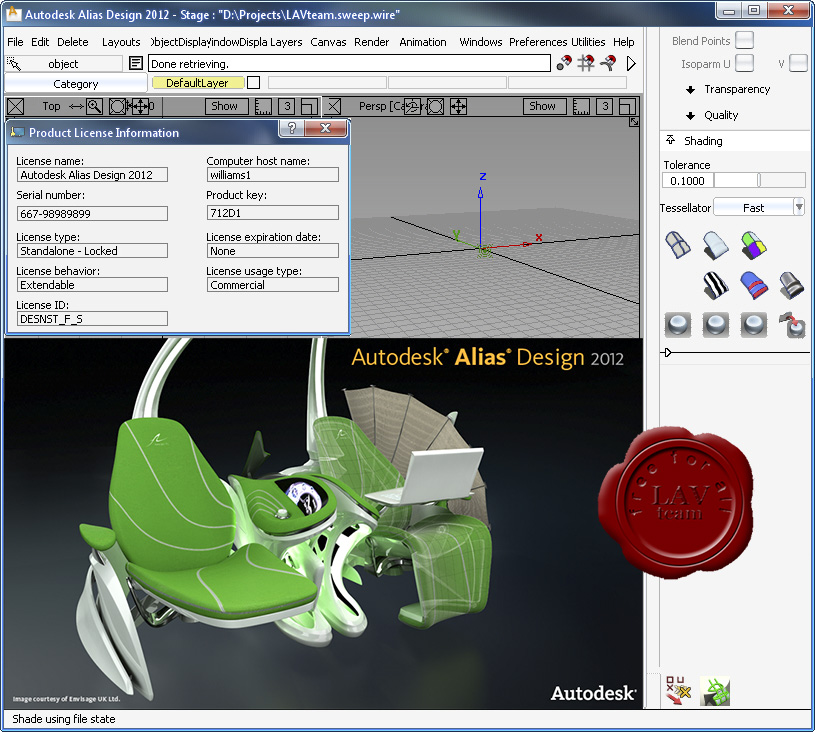Click look-at icon in Top view bar
Image resolution: width=815 pixels, height=732 pixels.
117,107
